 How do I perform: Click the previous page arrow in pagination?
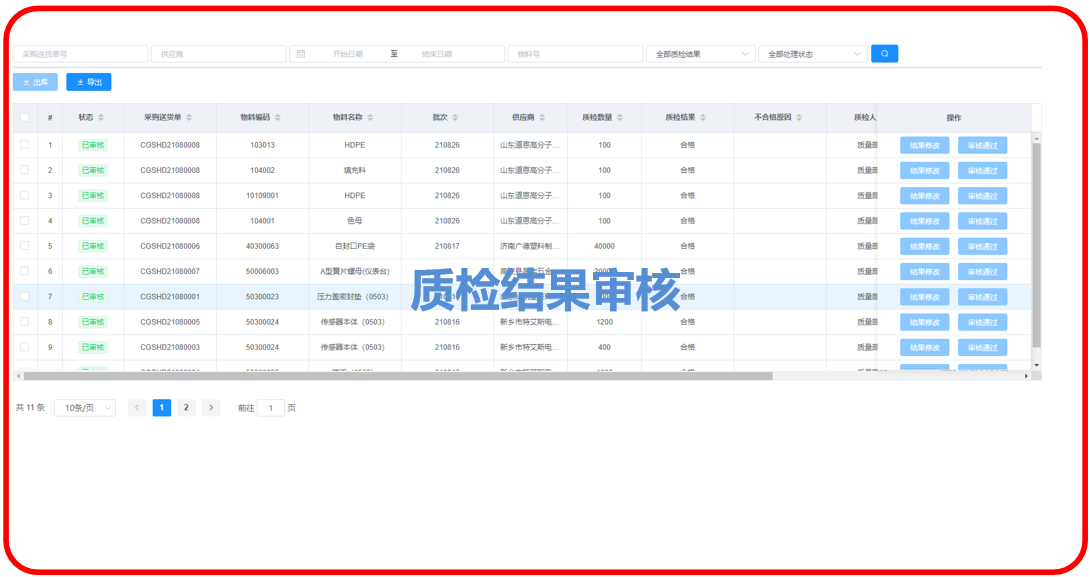pyautogui.click(x=138, y=408)
